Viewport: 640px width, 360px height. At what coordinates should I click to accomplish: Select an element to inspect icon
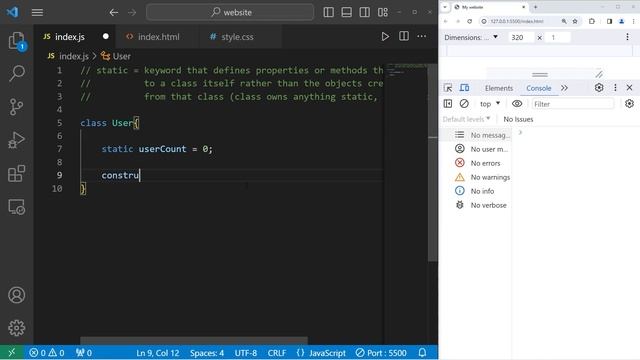pyautogui.click(x=448, y=88)
